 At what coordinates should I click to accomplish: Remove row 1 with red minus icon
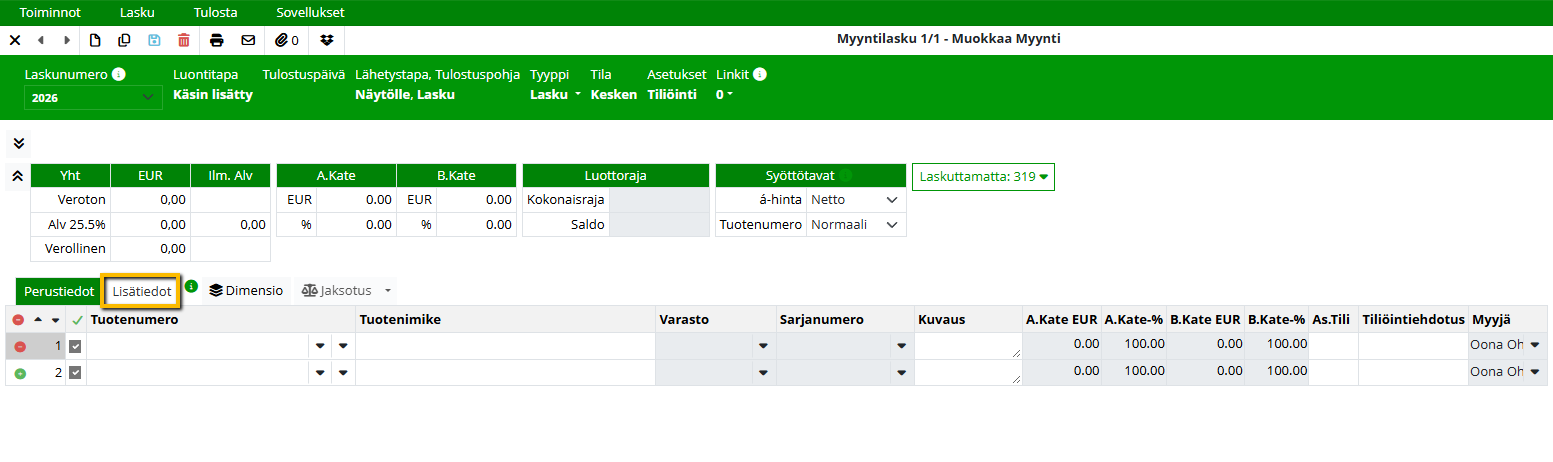coord(19,346)
